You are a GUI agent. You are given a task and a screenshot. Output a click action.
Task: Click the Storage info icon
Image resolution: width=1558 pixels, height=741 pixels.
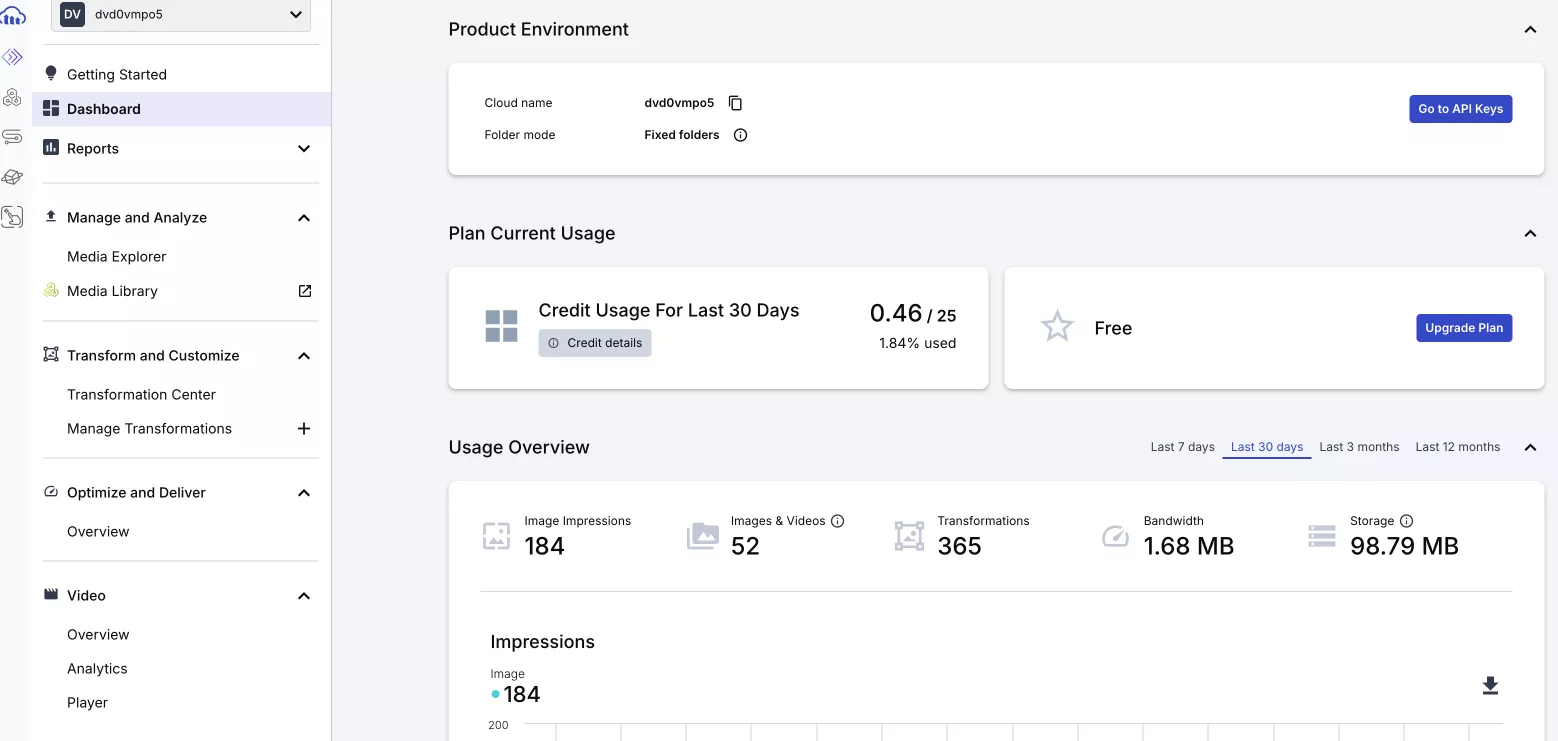click(1406, 521)
